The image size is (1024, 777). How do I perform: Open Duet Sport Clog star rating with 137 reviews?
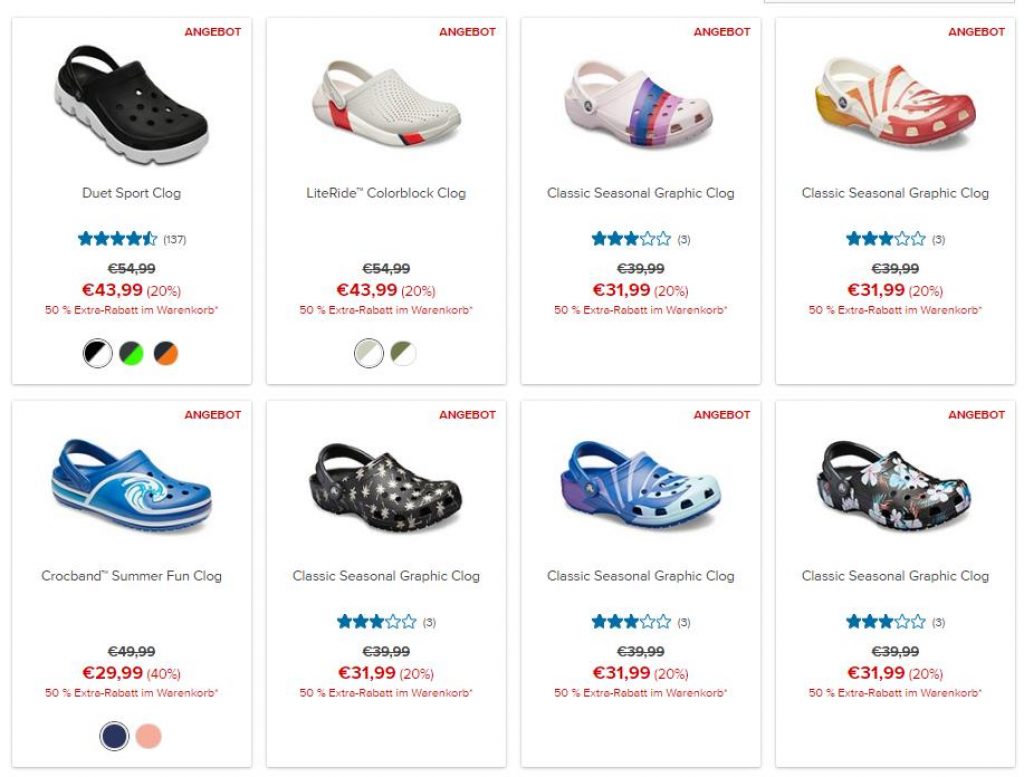pos(131,239)
